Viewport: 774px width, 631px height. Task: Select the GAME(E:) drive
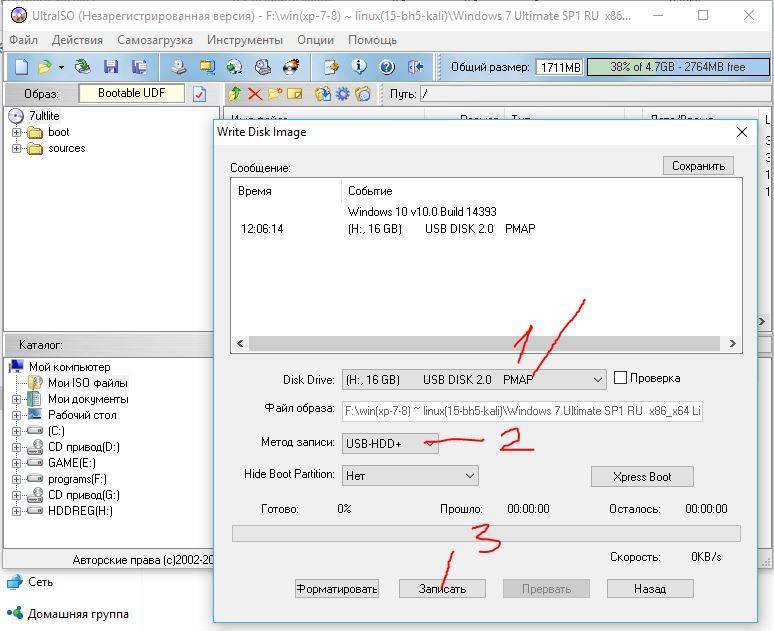pyautogui.click(x=72, y=463)
